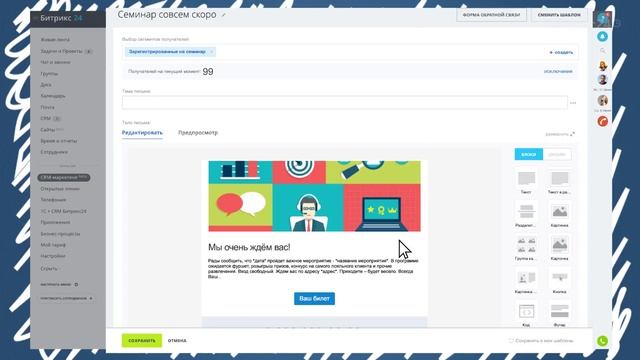Click the orange-red phone call icon

click(602, 121)
